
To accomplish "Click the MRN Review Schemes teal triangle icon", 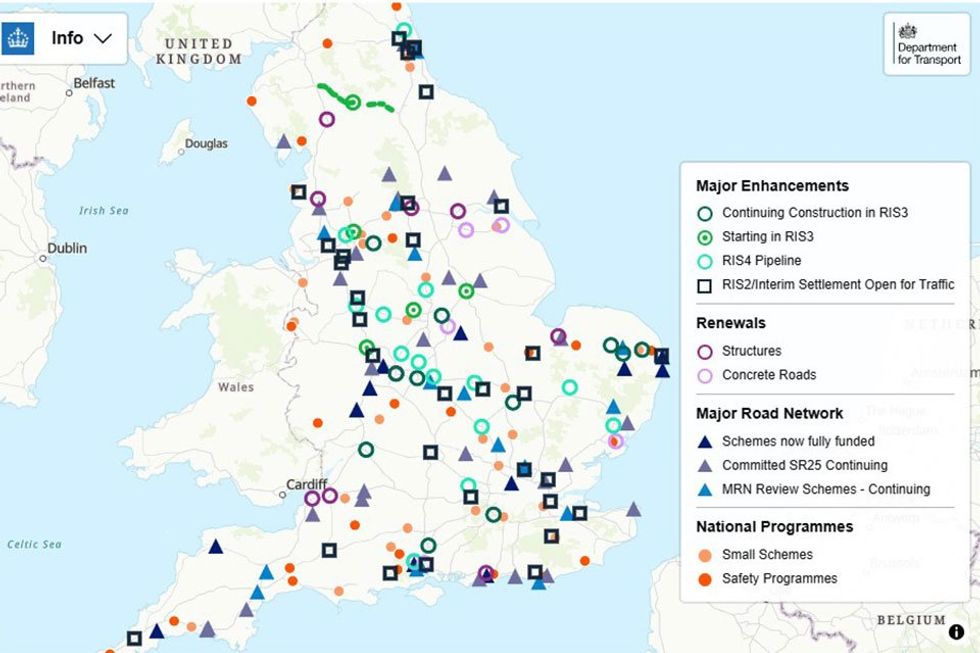I will [705, 489].
